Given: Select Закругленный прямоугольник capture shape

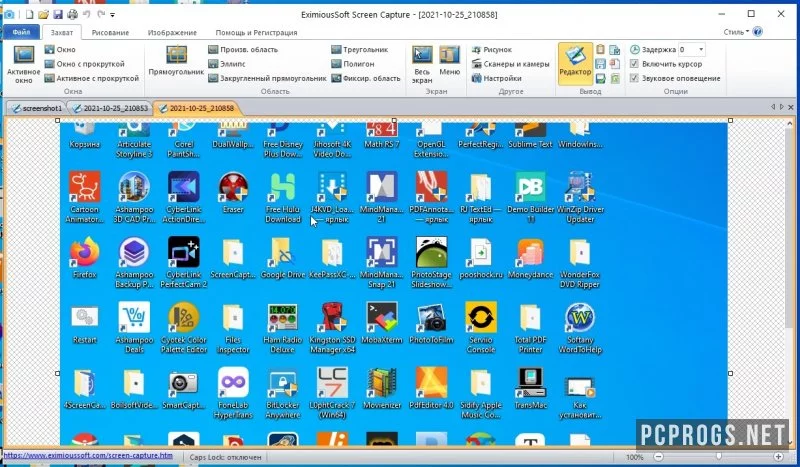Looking at the screenshot, I should point(267,78).
